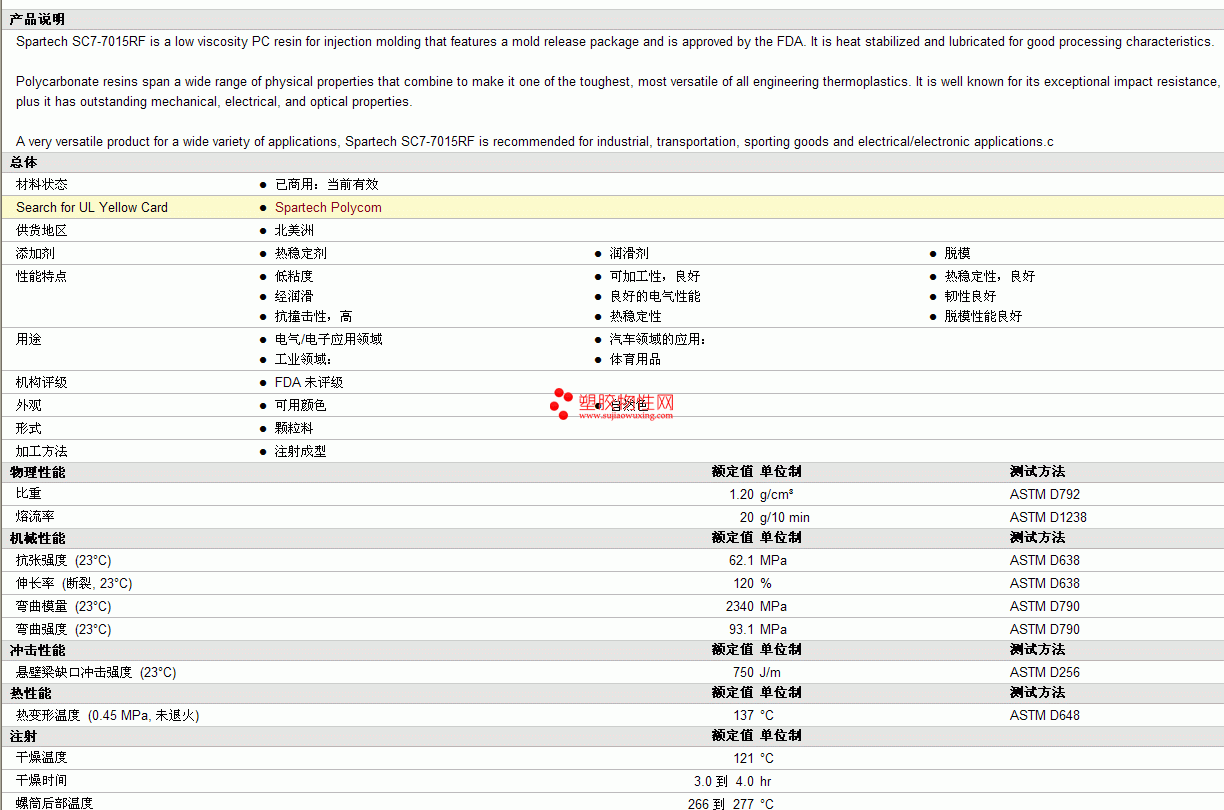Click the 悬壁梁缺口冲击强度 (23°C) row

click(x=612, y=672)
